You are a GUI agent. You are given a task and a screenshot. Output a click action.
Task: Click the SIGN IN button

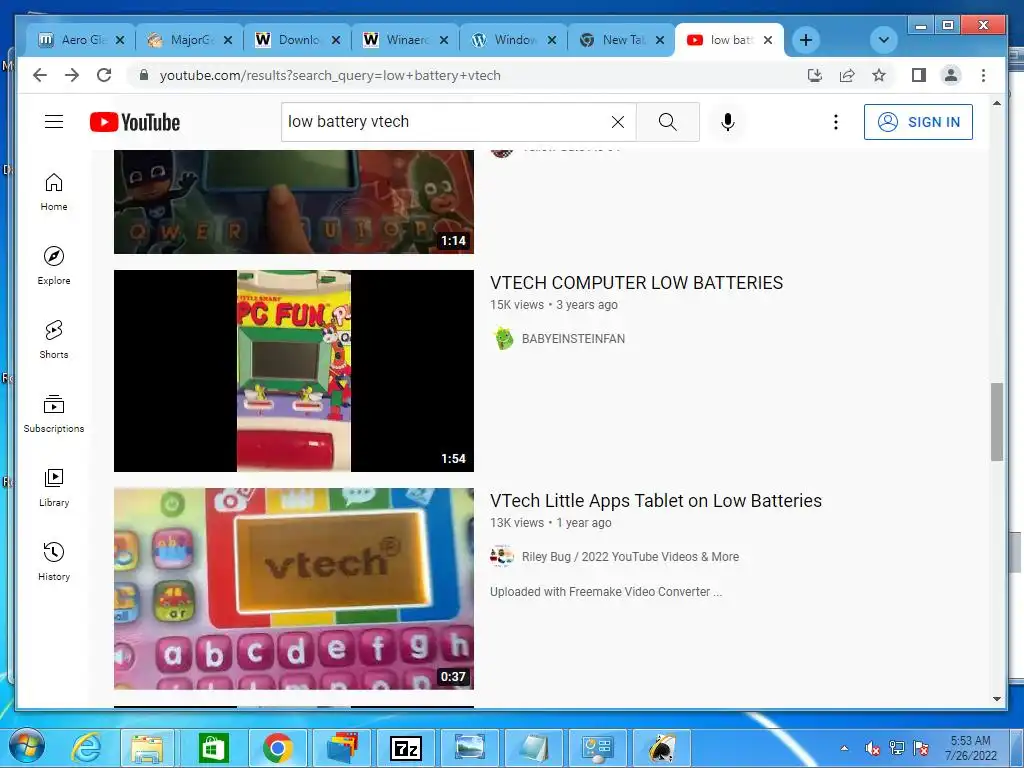918,121
